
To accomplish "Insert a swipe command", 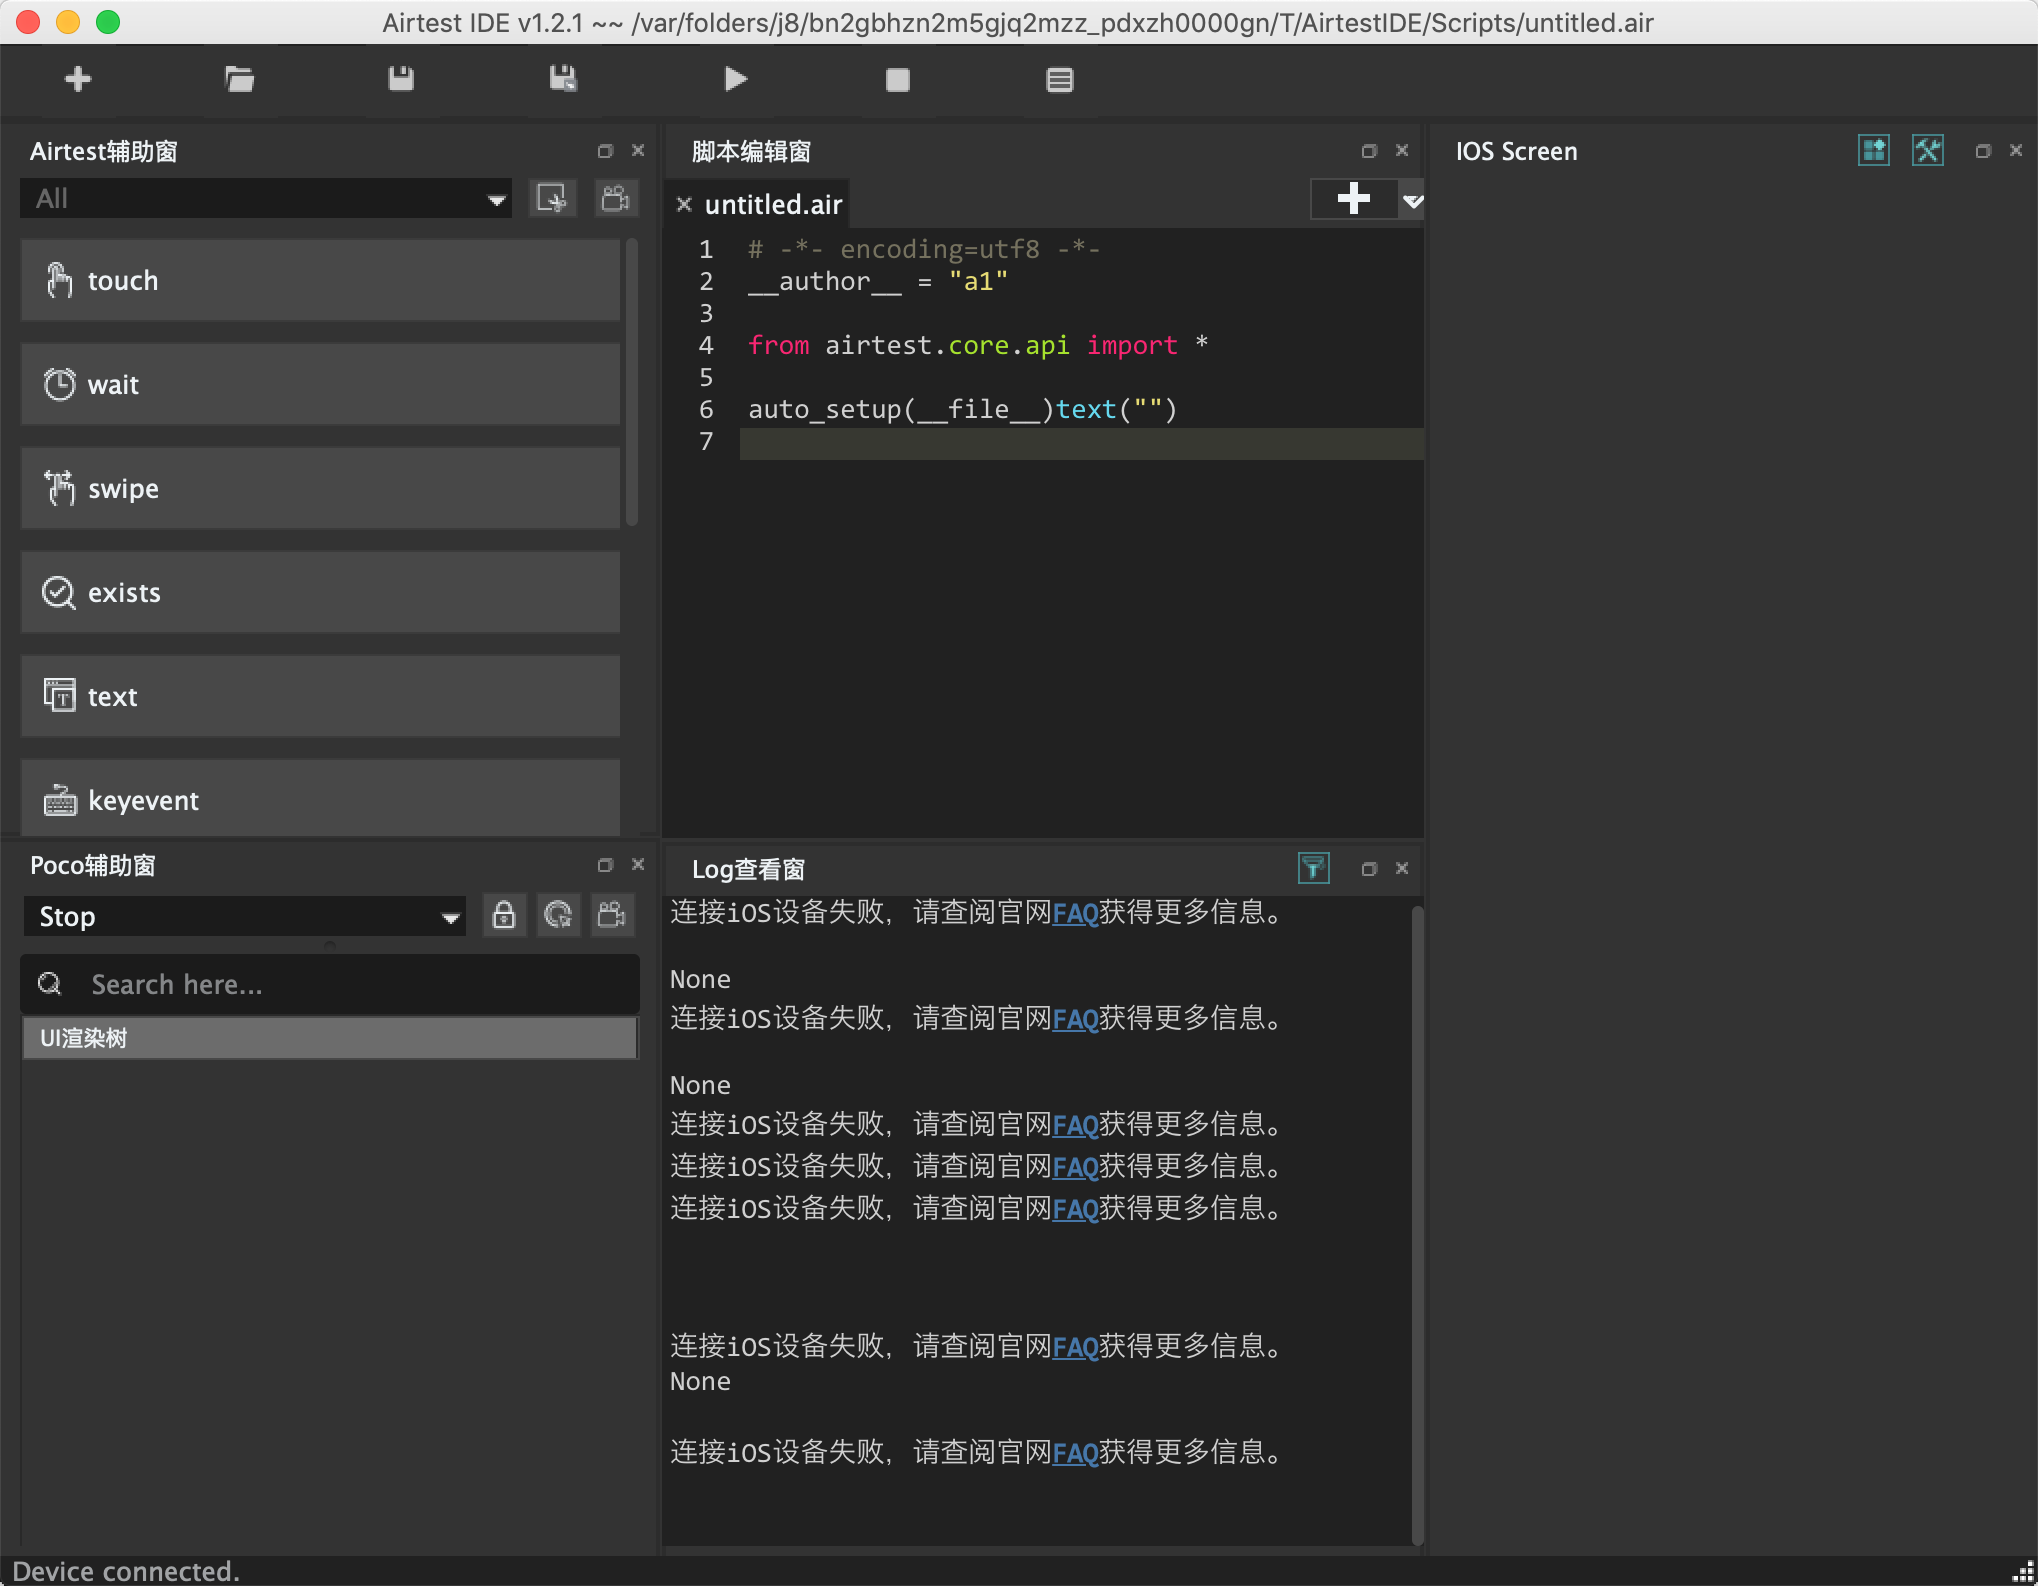I will pyautogui.click(x=320, y=488).
